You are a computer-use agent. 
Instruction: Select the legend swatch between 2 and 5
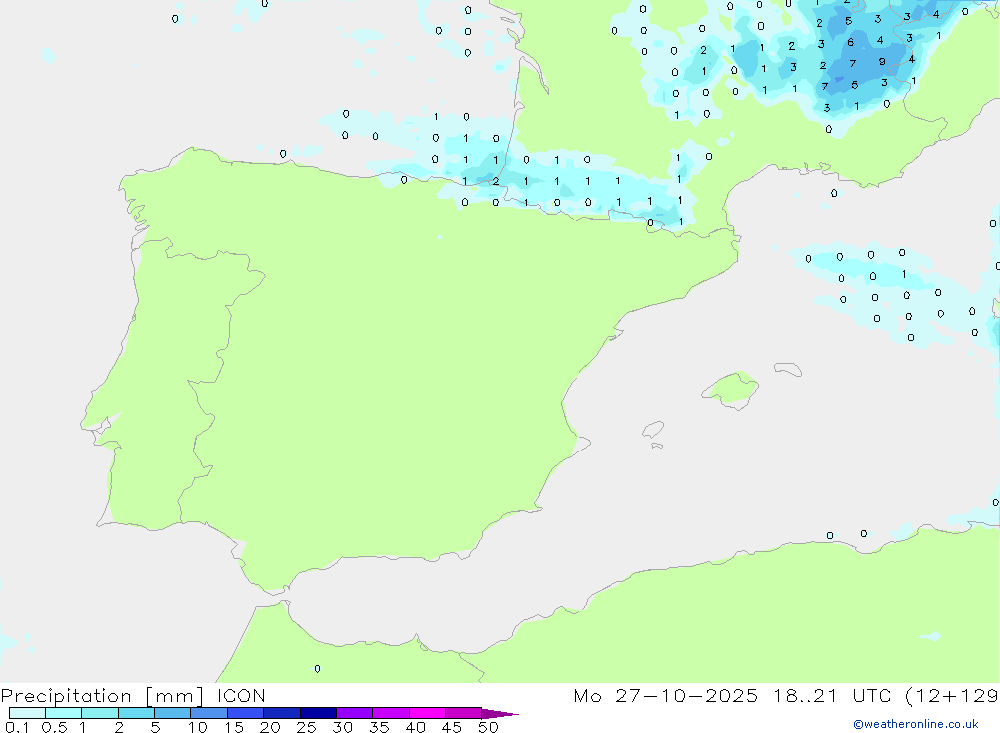136,713
